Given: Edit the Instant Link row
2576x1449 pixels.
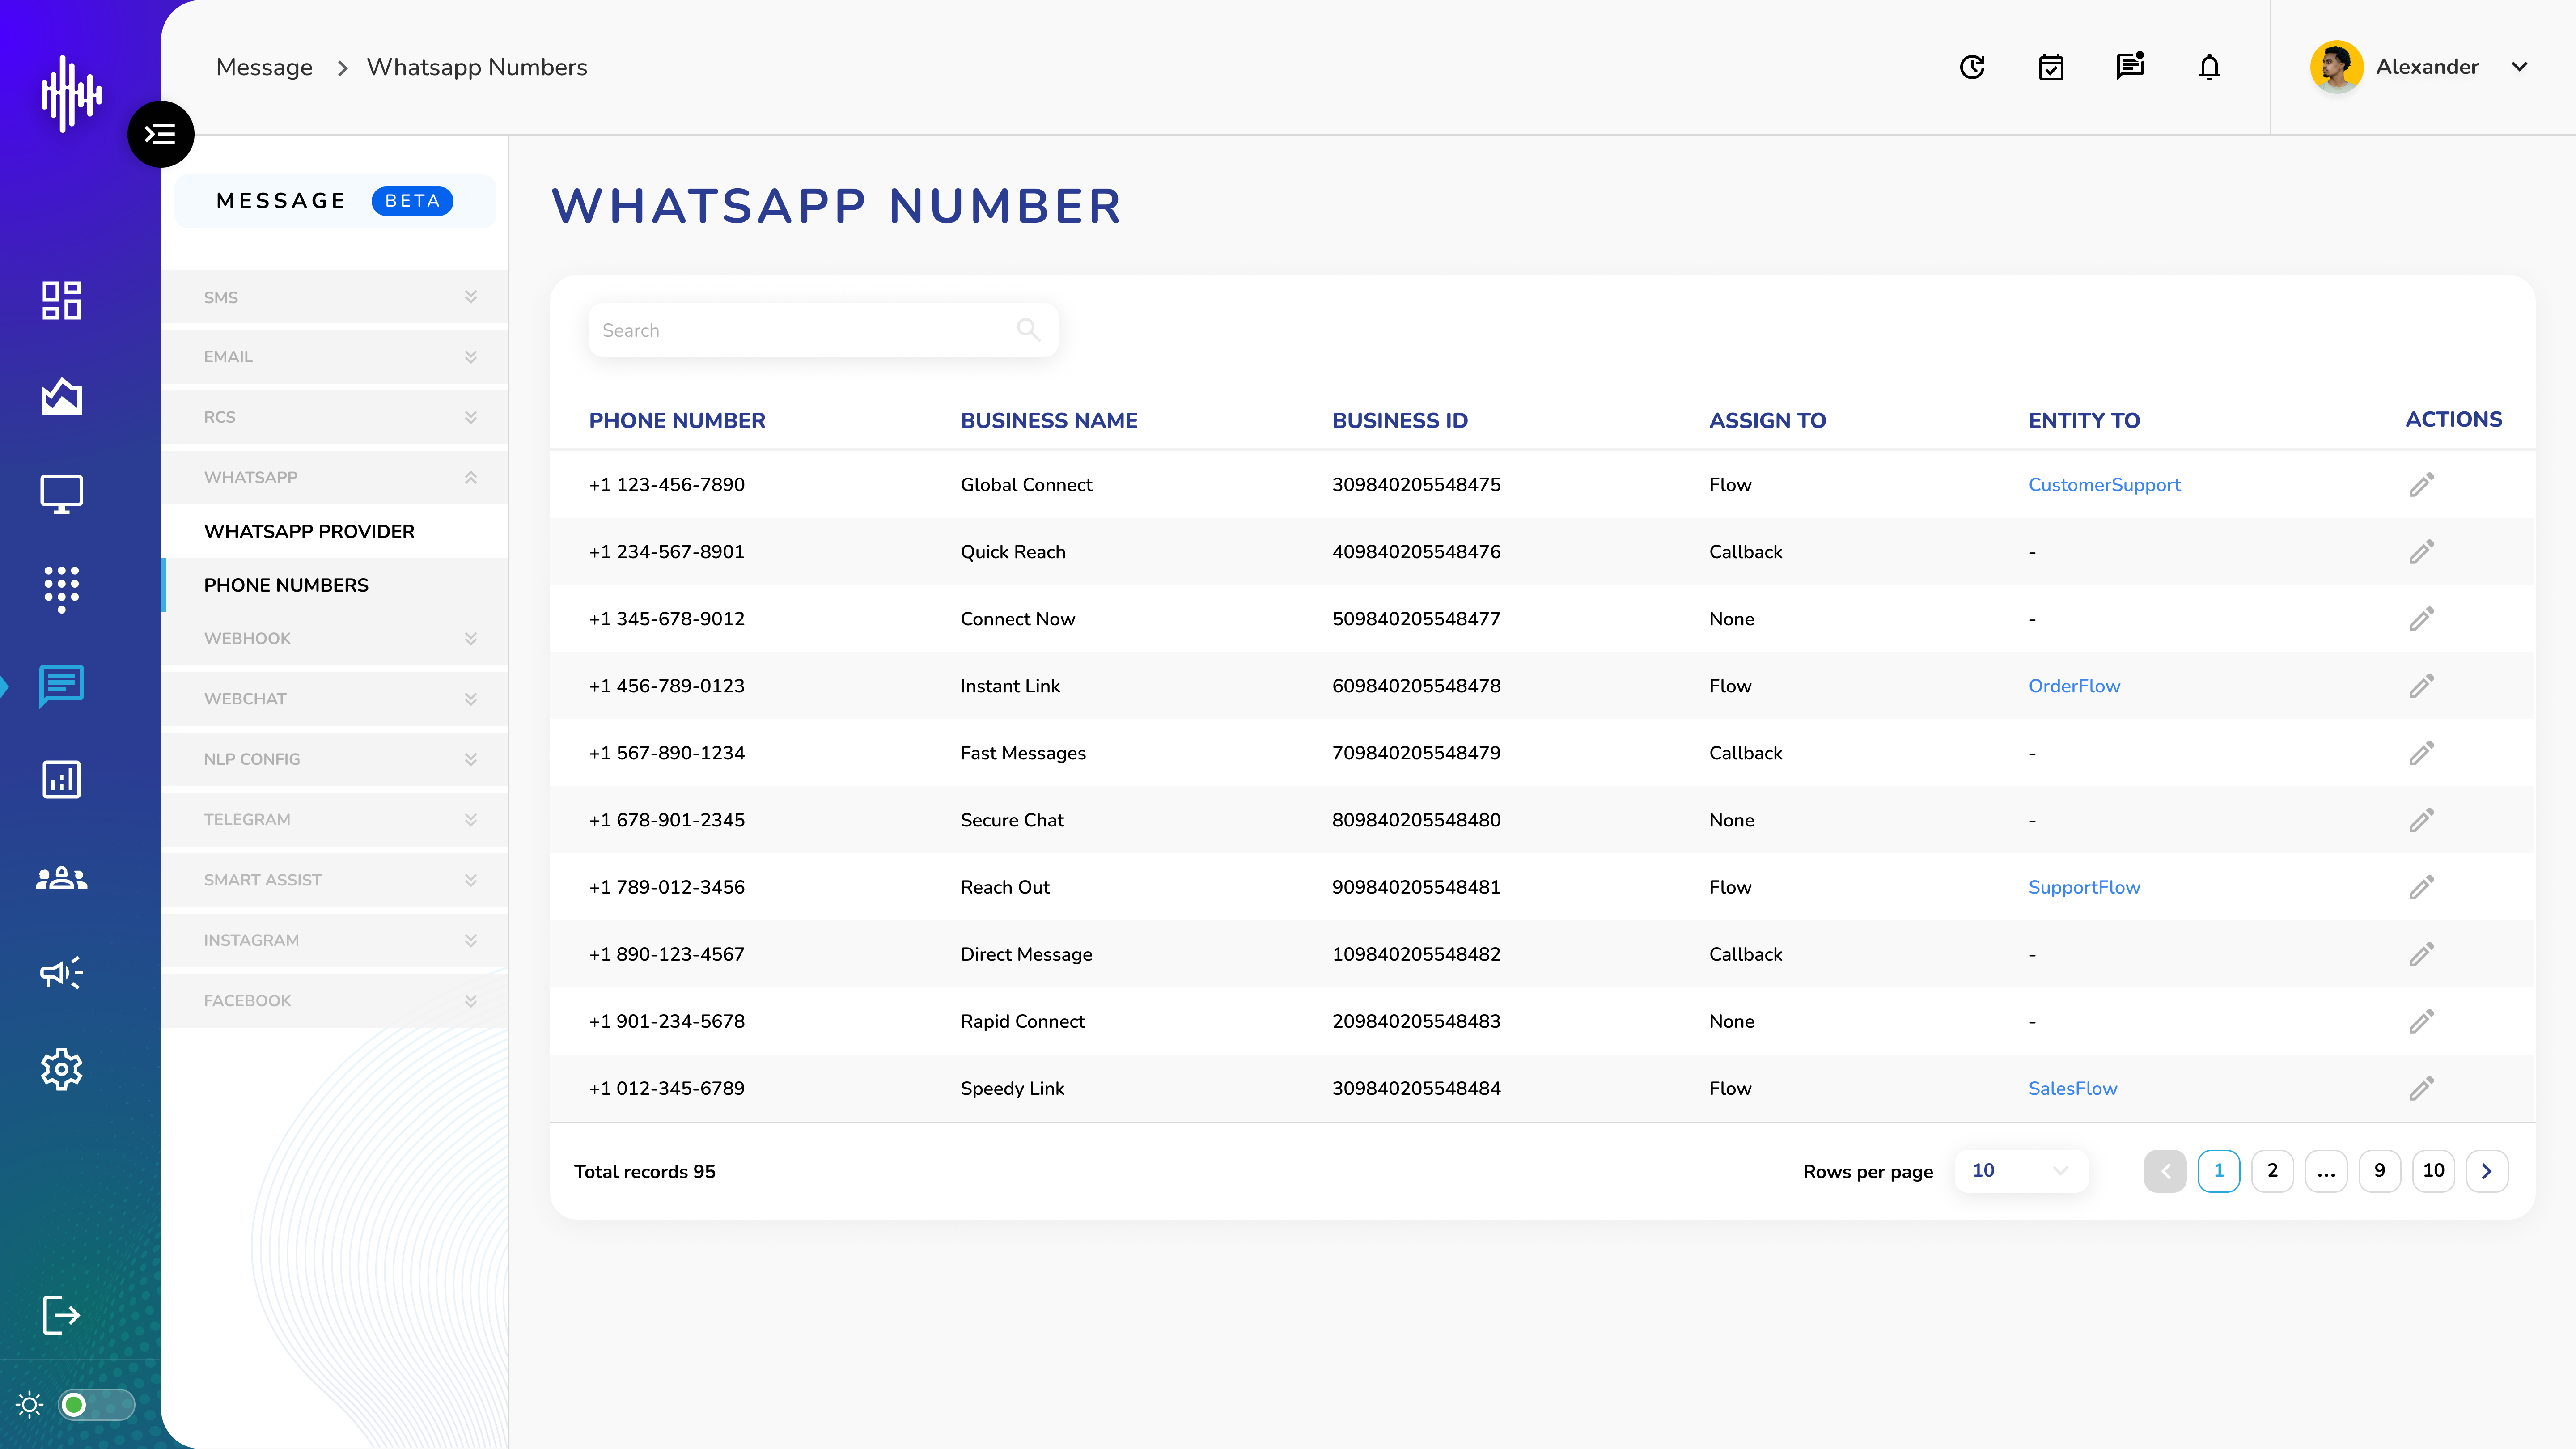Looking at the screenshot, I should 2421,686.
